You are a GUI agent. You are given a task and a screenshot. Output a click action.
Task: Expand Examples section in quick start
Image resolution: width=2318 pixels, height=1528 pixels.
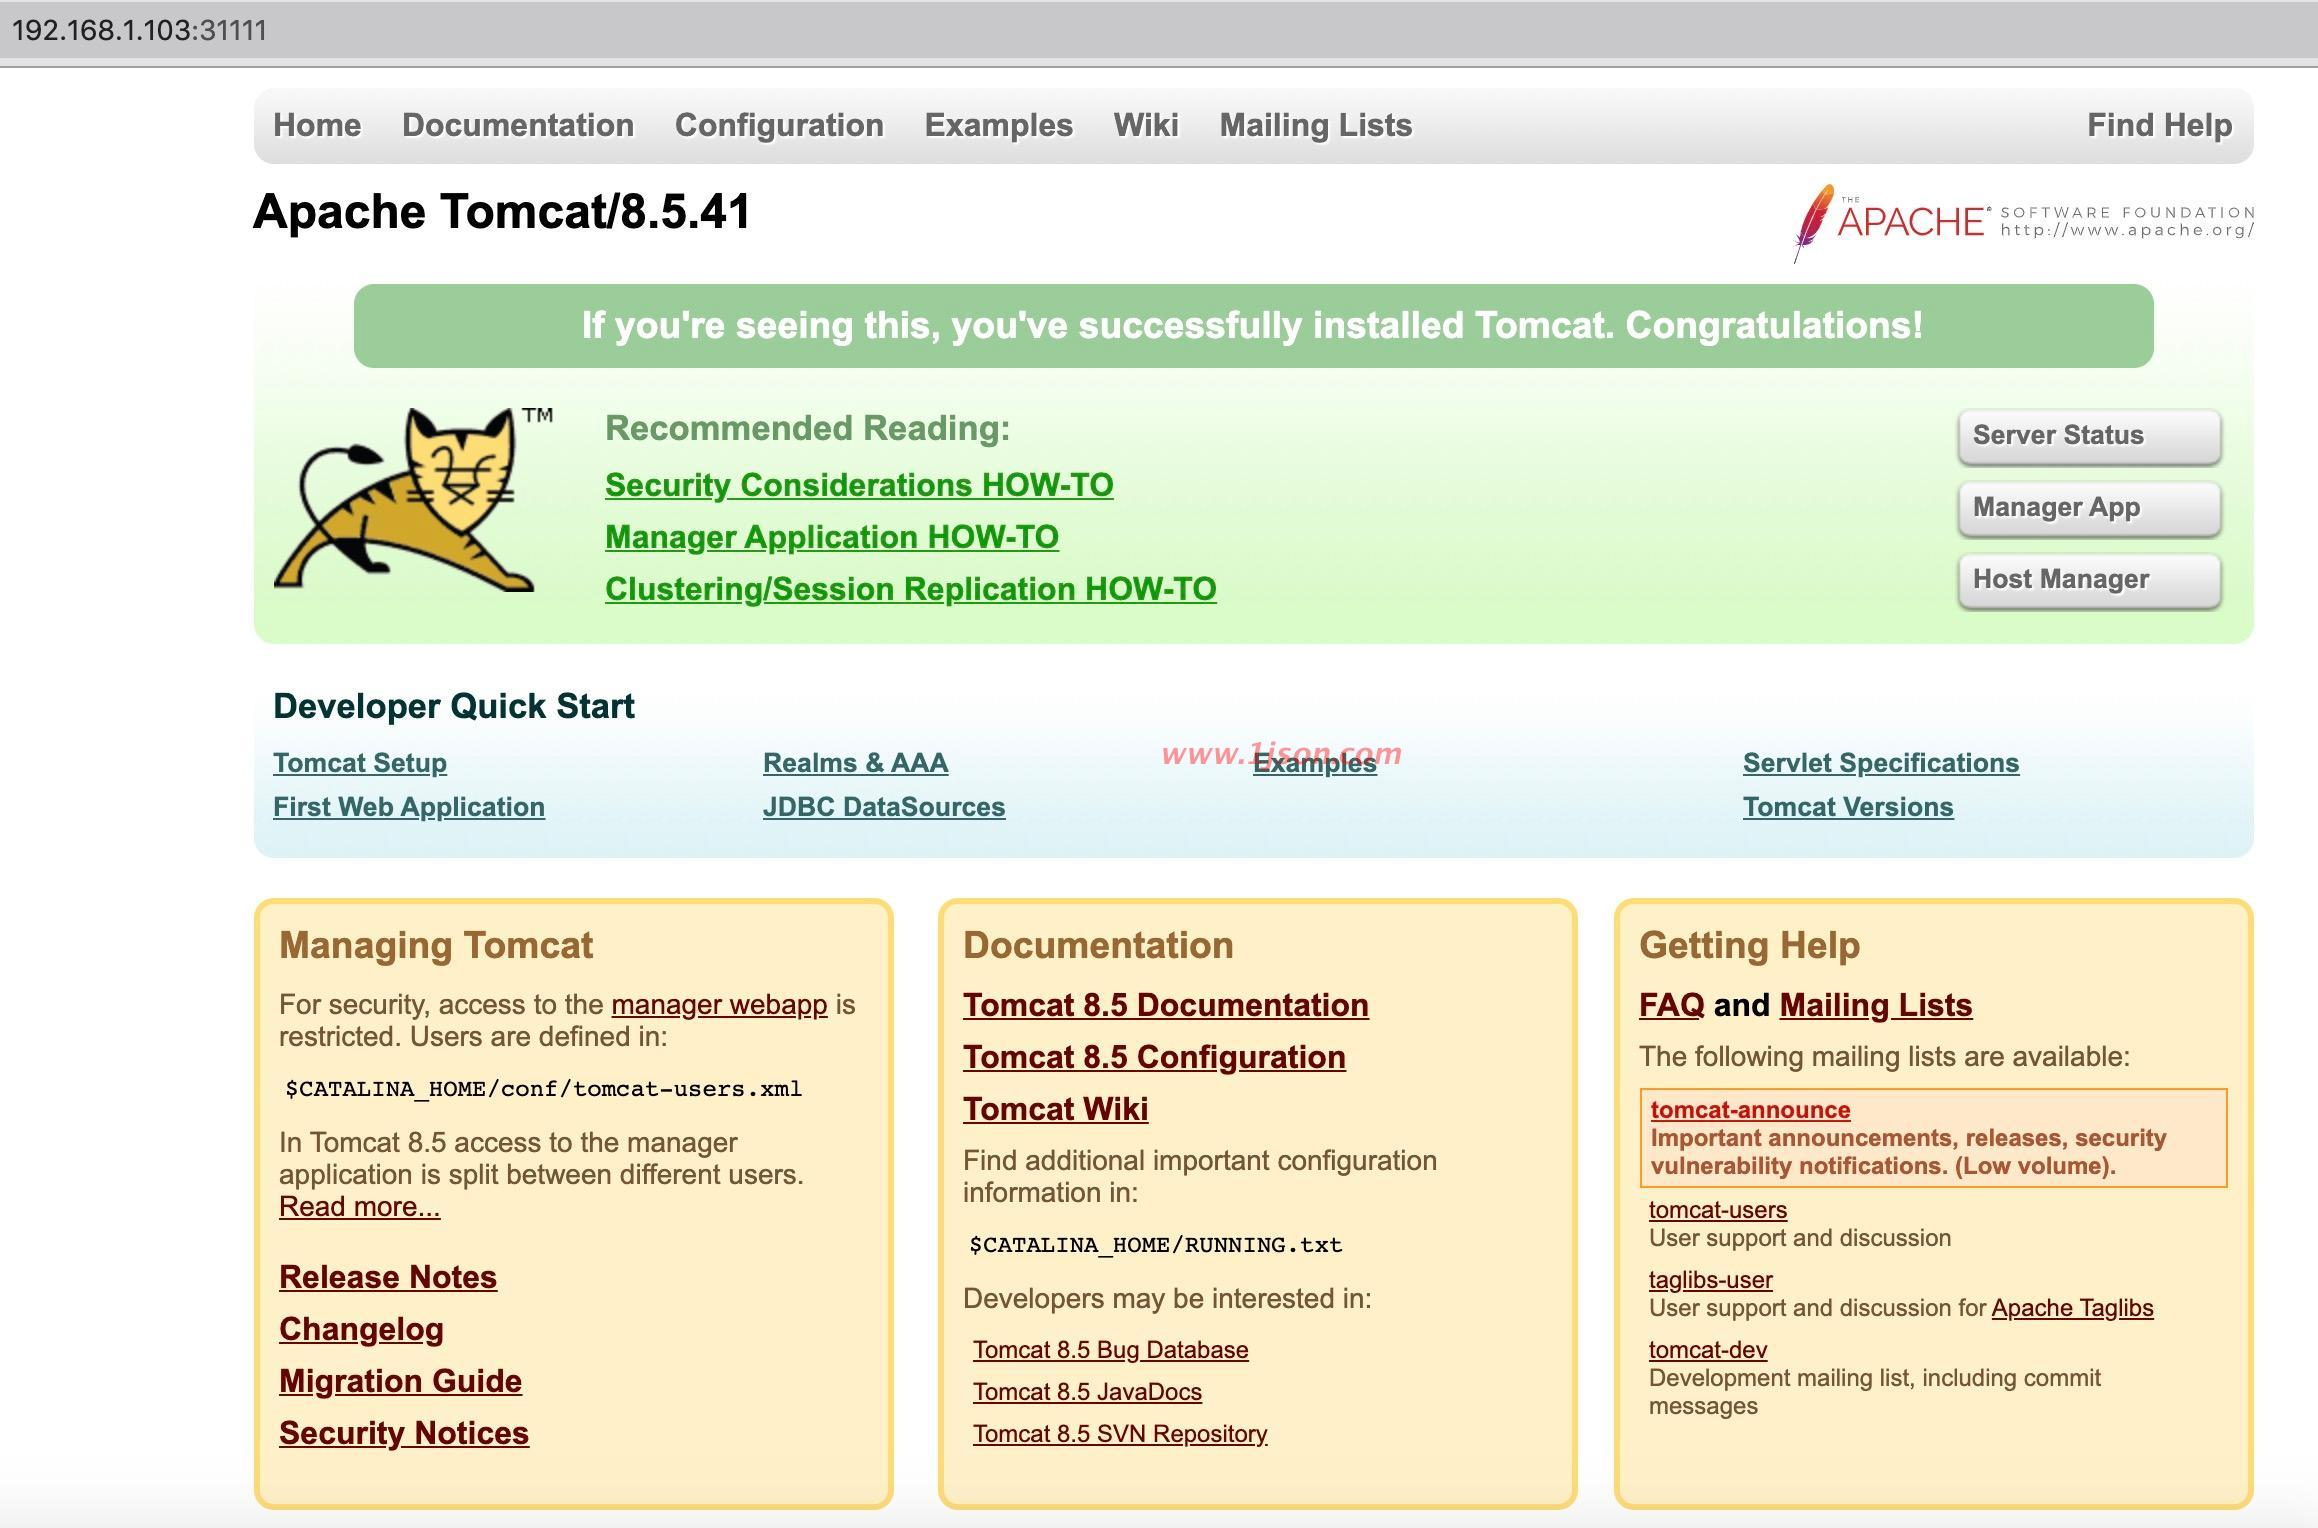pos(1314,762)
